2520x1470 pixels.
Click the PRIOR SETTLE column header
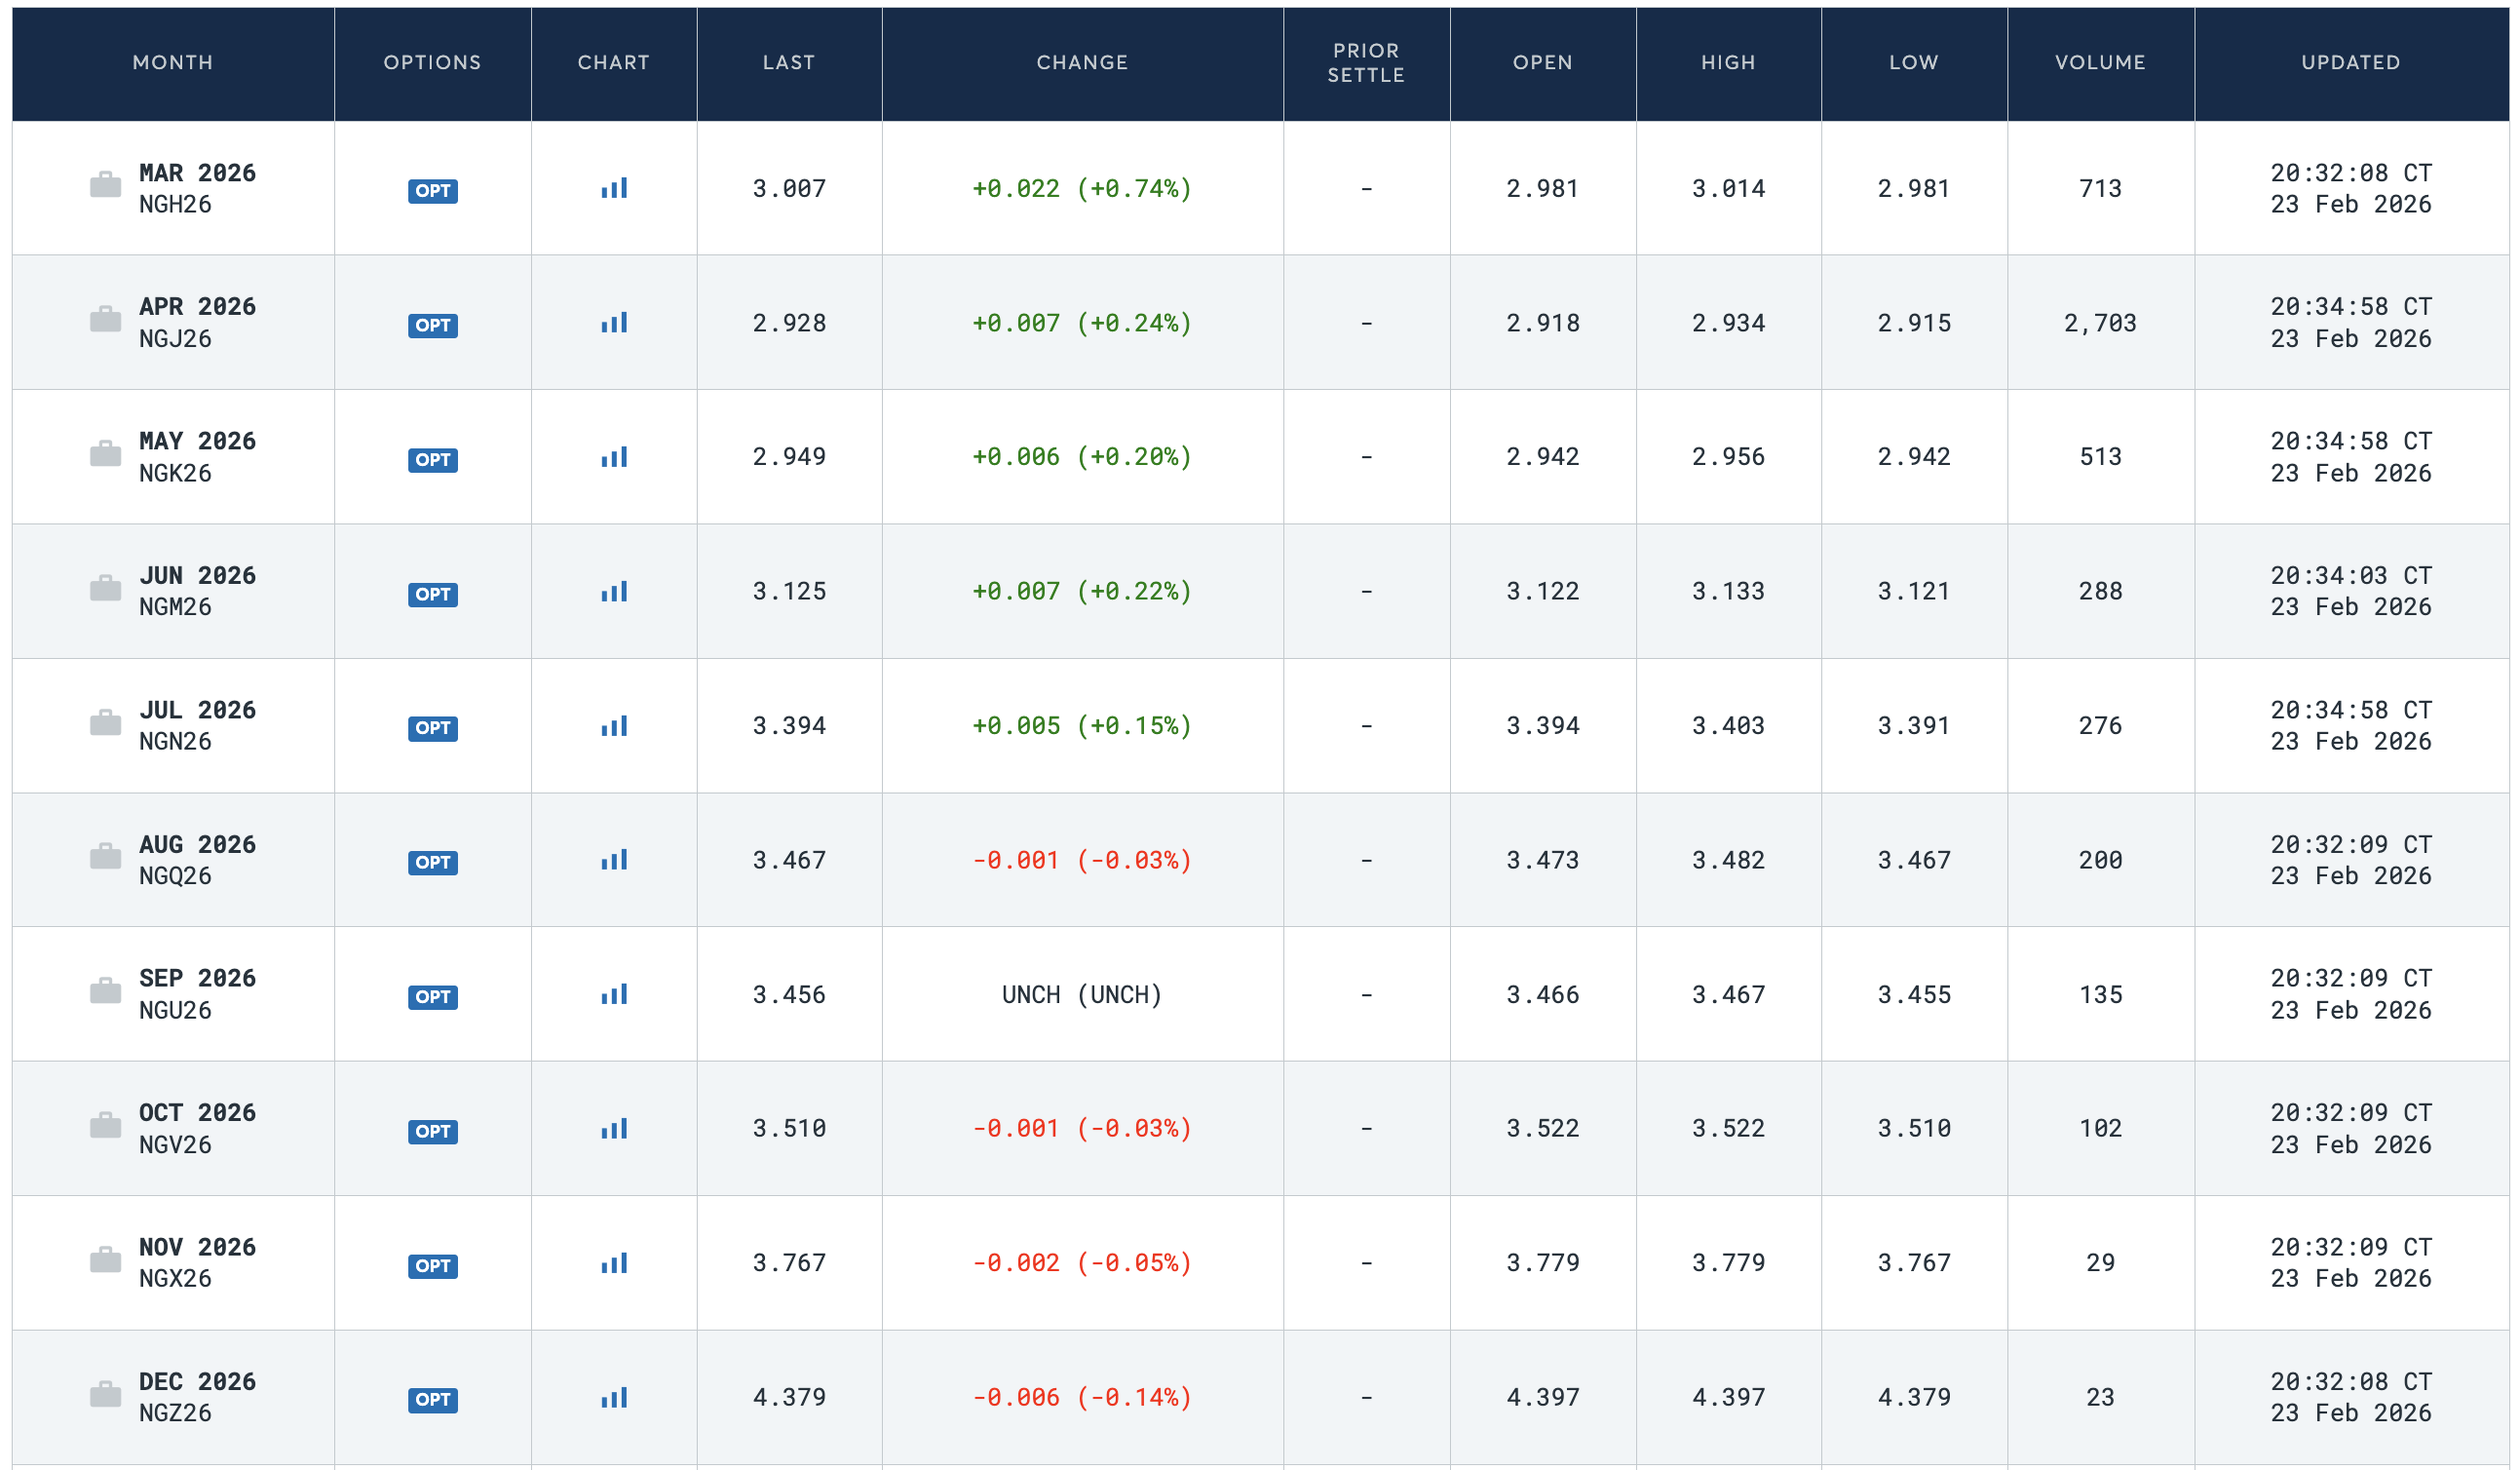point(1366,62)
